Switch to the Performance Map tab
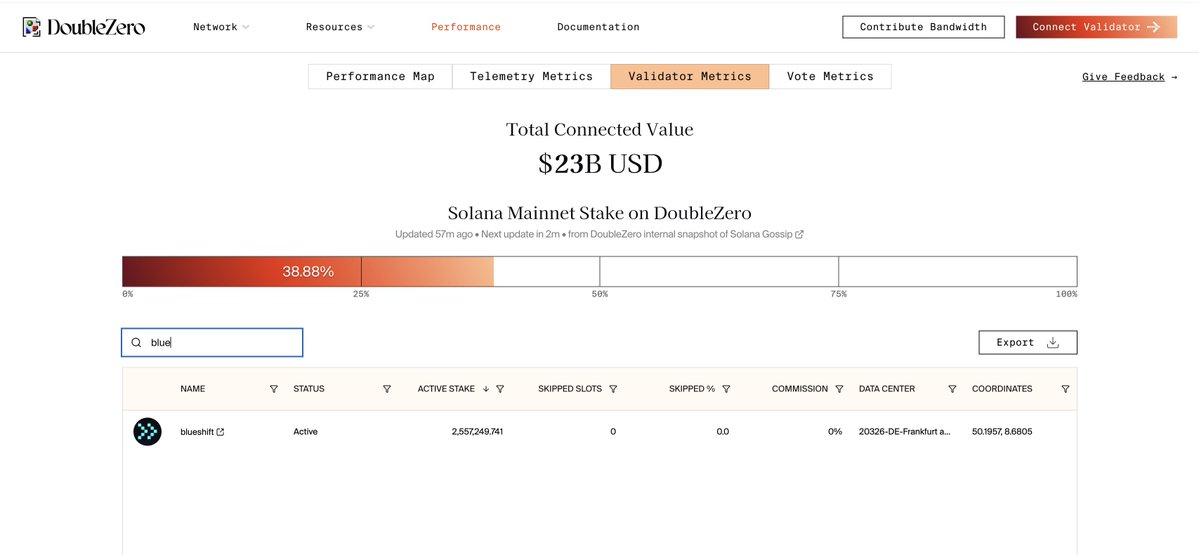 pos(380,76)
